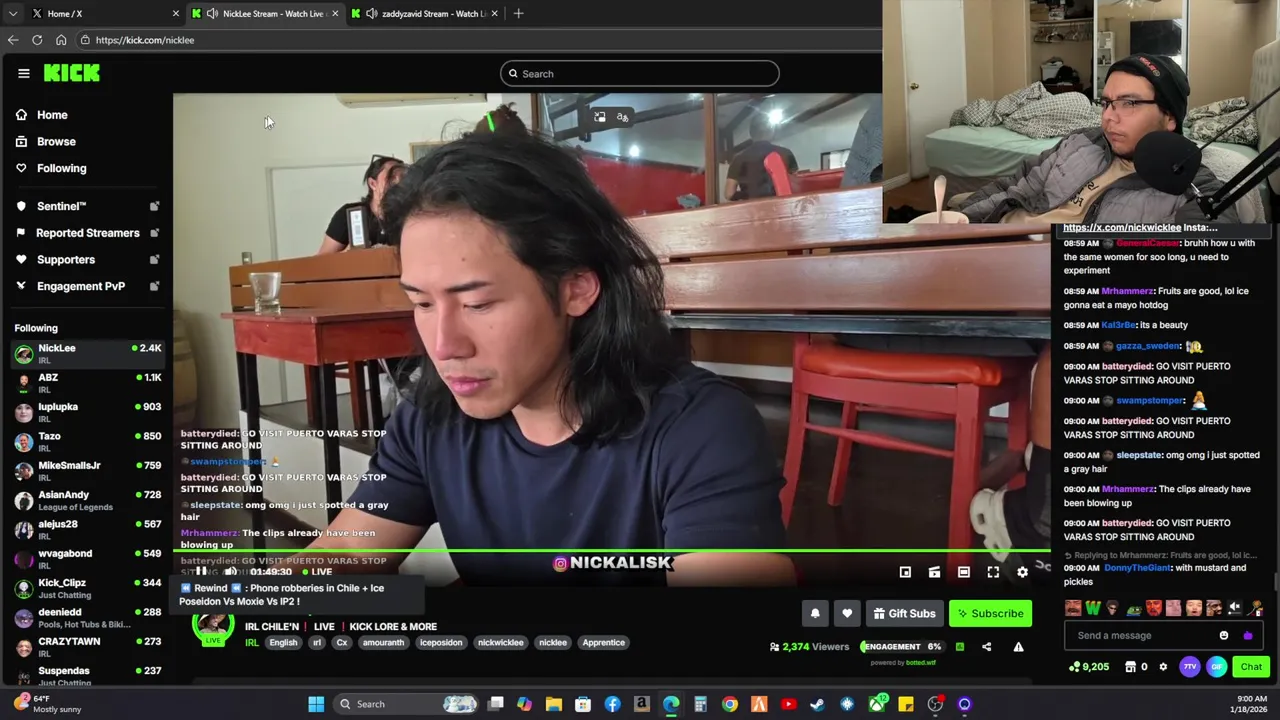
Task: Open the GIF picker button
Action: click(1217, 667)
